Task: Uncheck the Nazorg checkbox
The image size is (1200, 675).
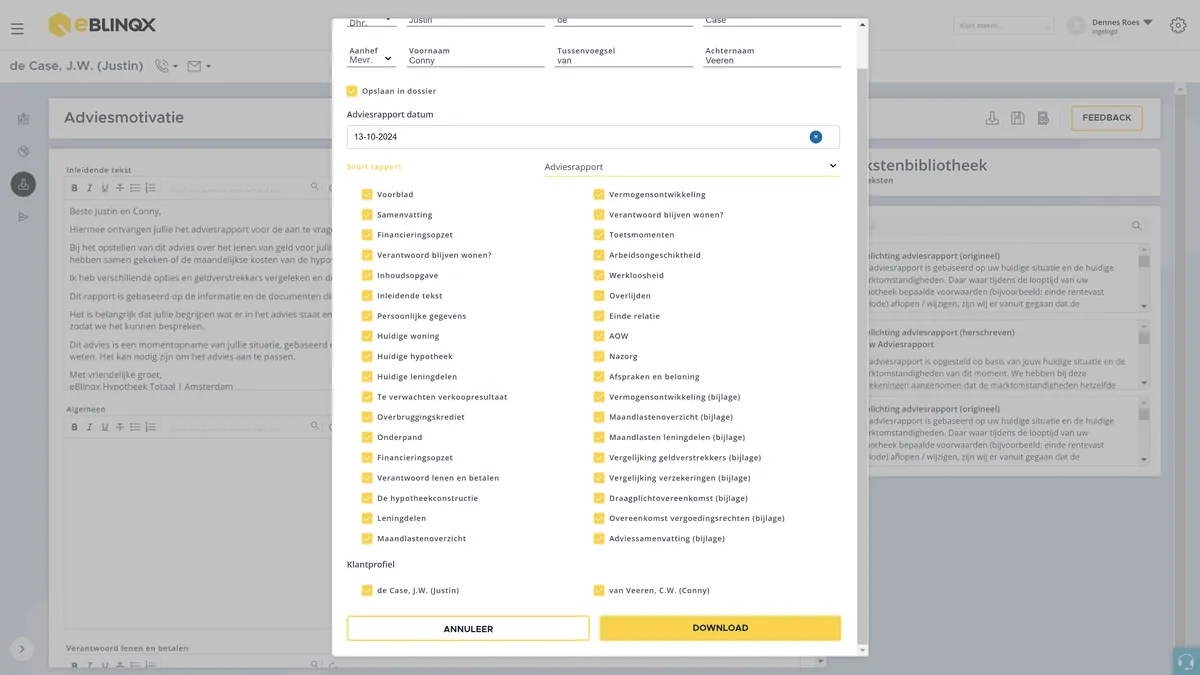Action: click(599, 356)
